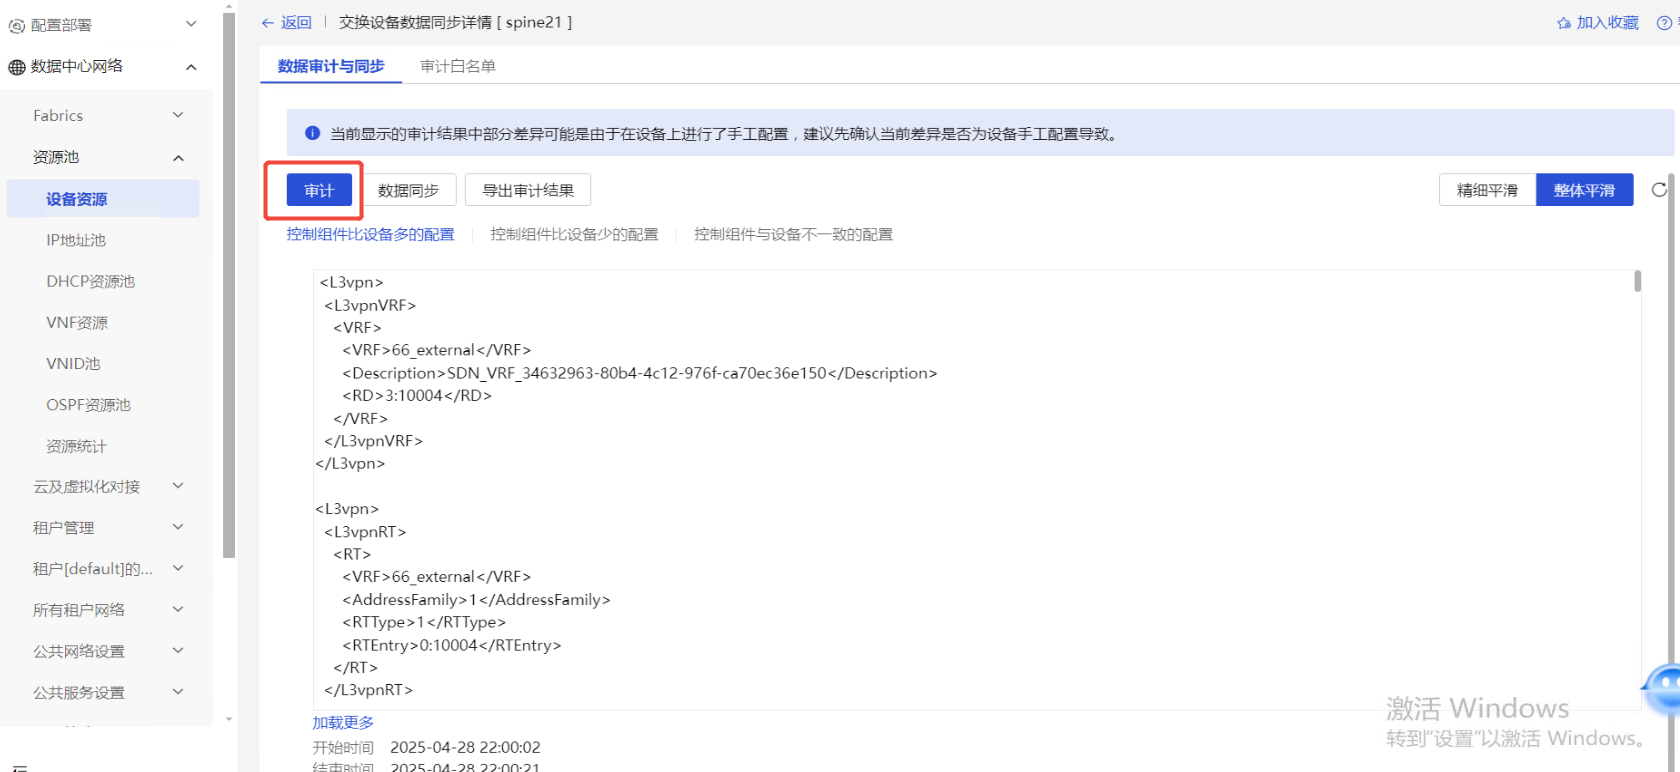1680x772 pixels.
Task: Click the 返回 back arrow
Action: pos(268,23)
